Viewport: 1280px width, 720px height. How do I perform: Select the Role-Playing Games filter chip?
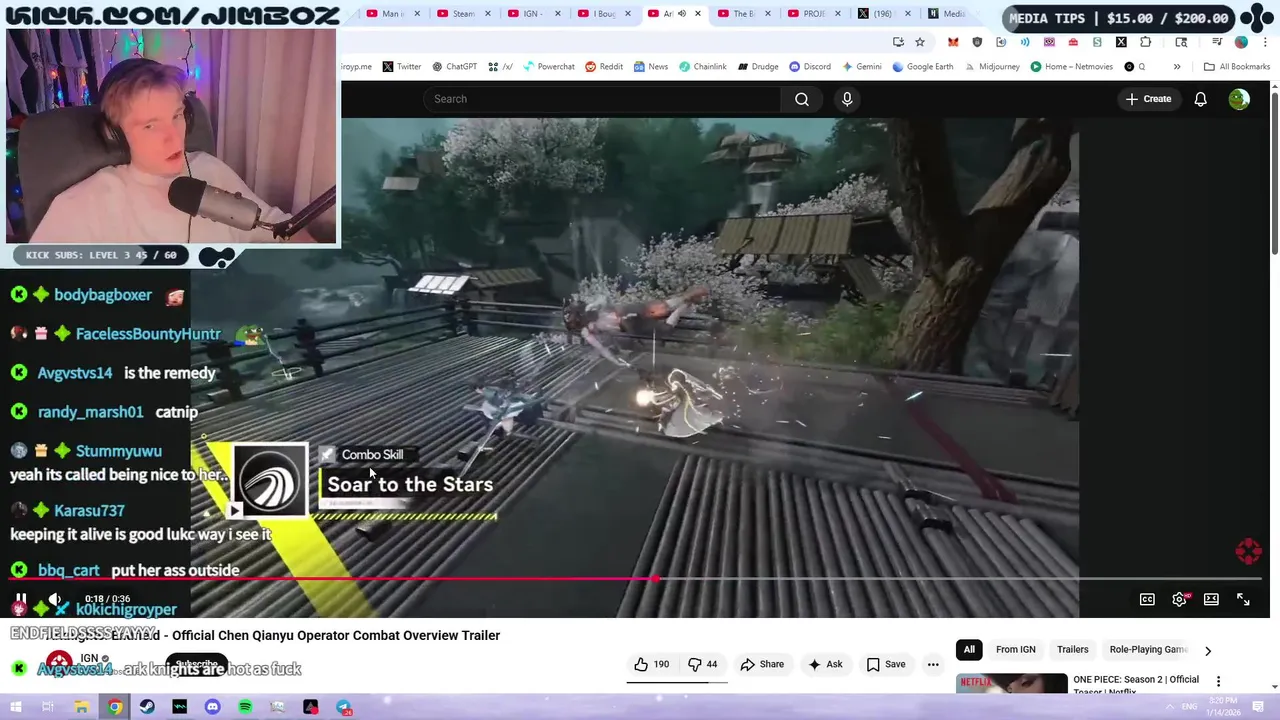(1148, 650)
